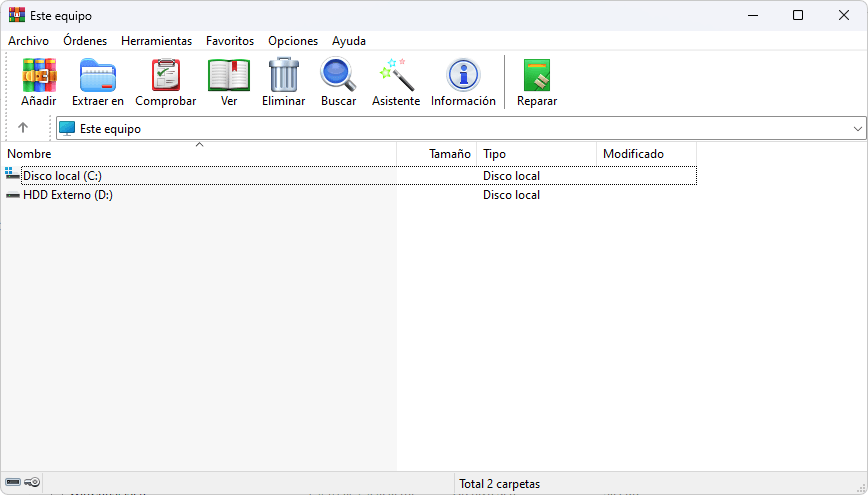
Task: Click Tipo cell of HDD Externo row
Action: pos(511,195)
